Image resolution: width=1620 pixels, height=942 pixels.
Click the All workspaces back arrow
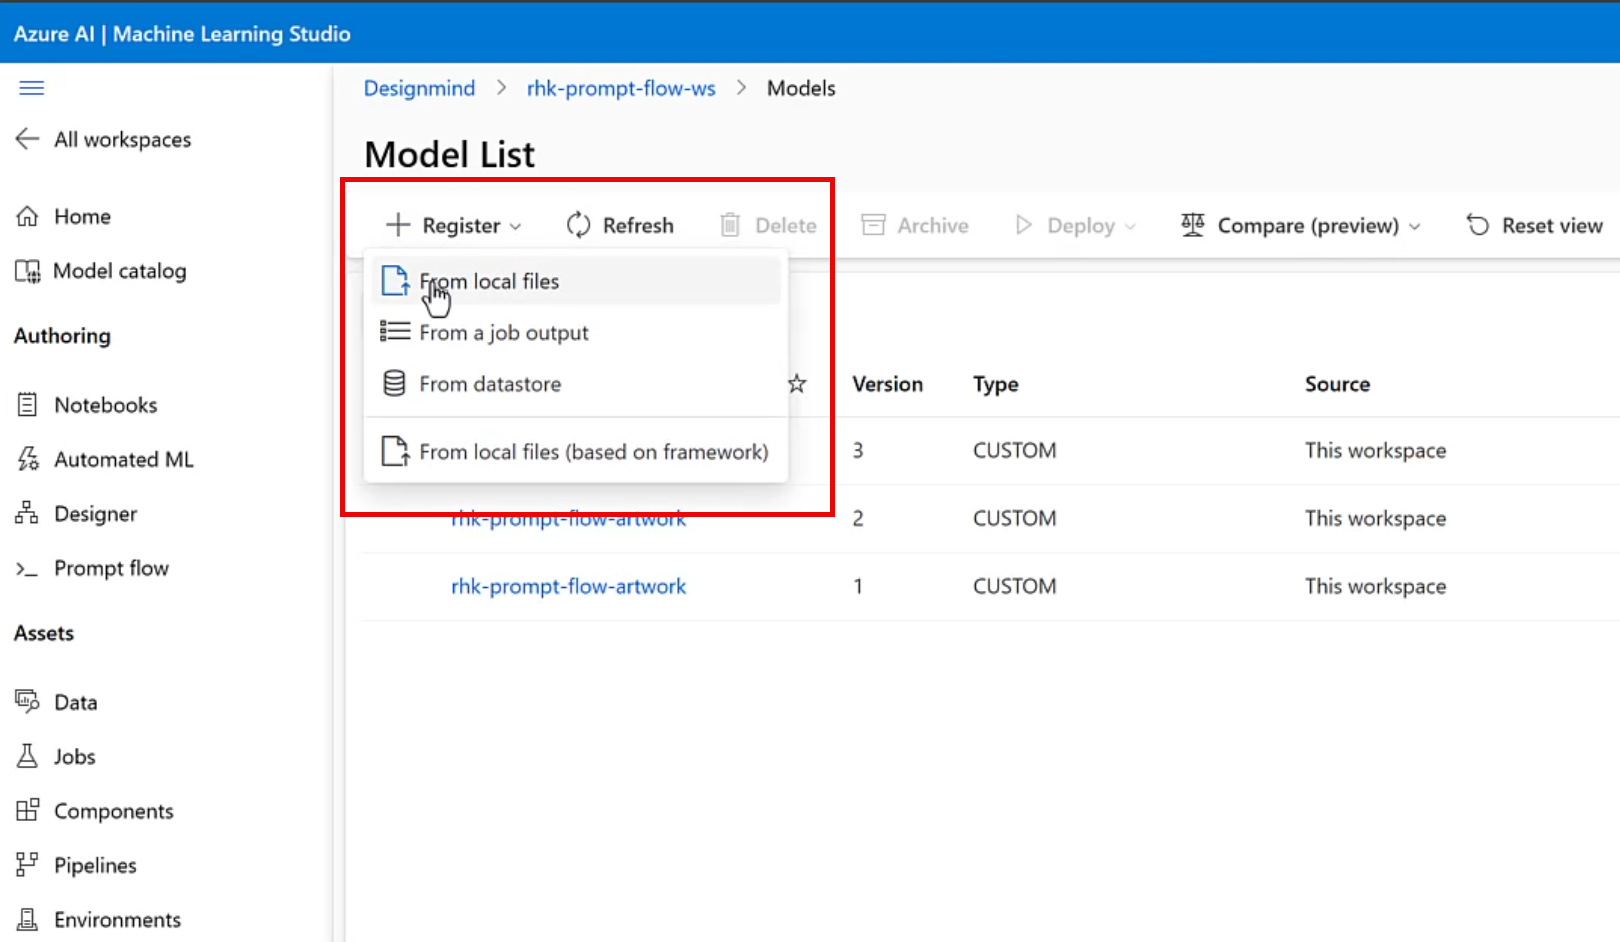[x=27, y=139]
